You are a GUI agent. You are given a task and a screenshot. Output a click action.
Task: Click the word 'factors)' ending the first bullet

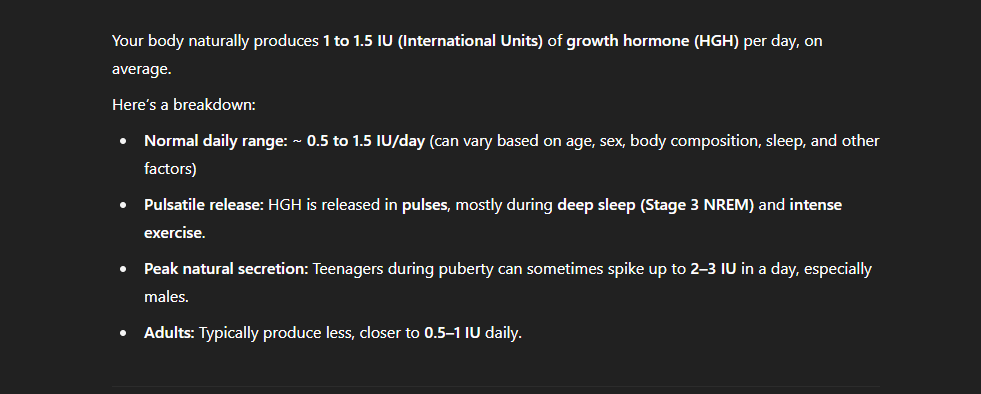tap(170, 169)
